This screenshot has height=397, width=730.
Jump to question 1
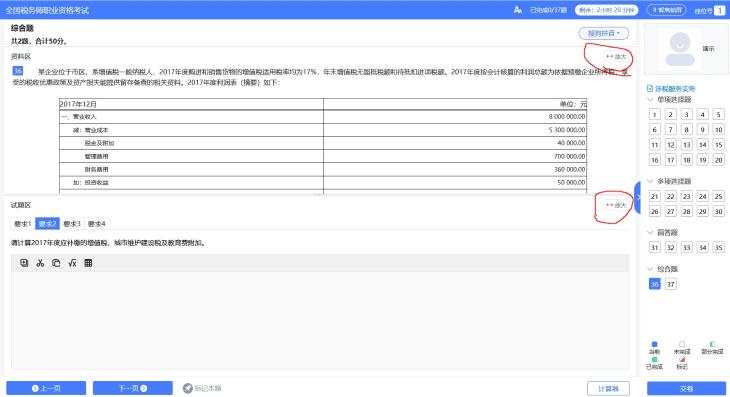click(655, 114)
